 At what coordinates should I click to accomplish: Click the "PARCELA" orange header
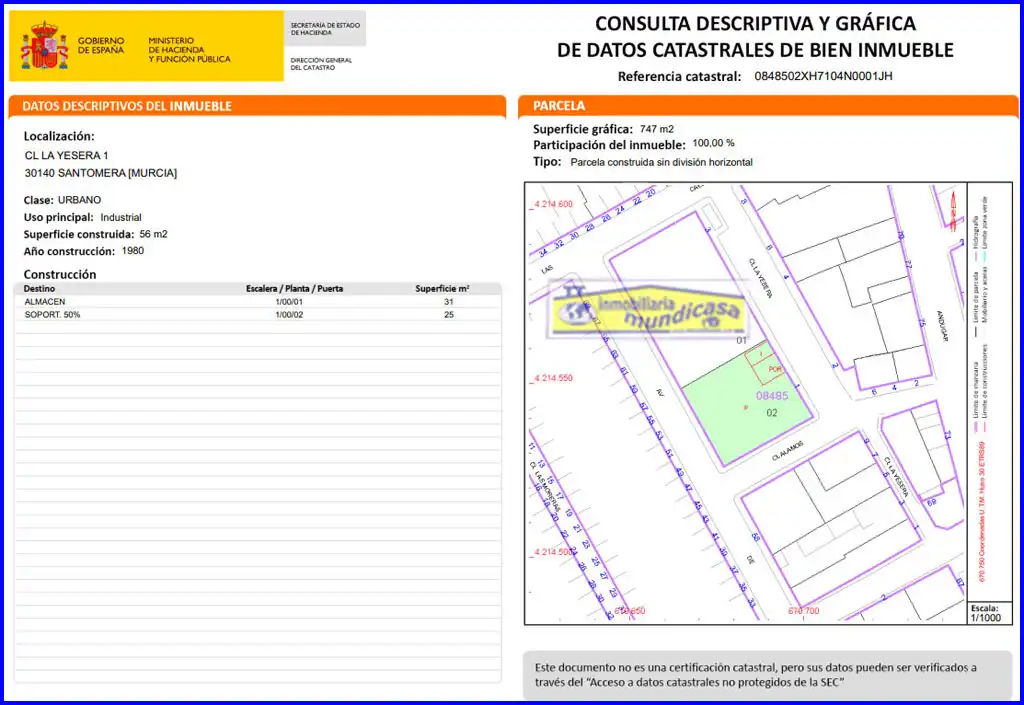768,106
